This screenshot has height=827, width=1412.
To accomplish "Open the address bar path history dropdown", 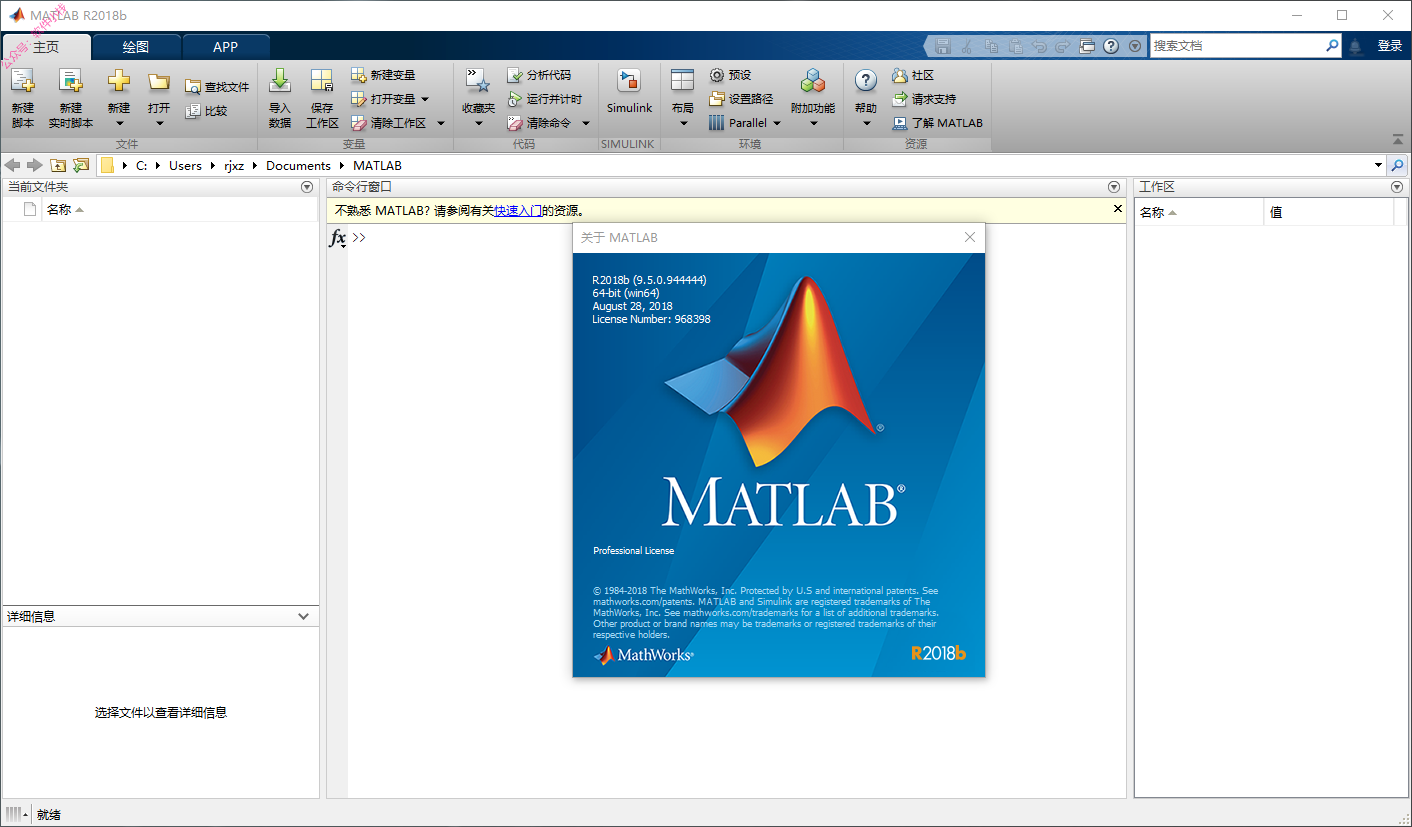I will pos(1378,166).
